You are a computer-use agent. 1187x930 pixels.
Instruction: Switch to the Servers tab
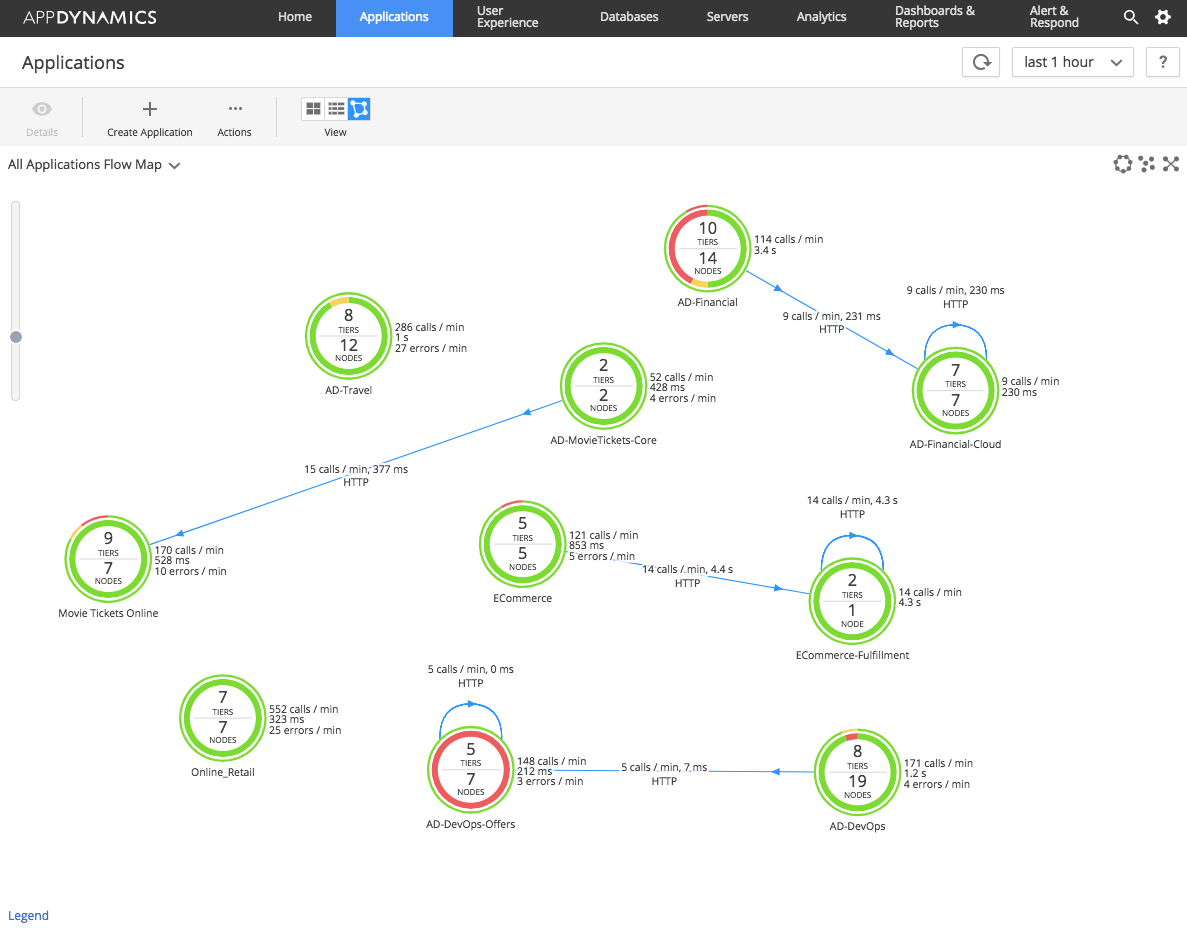[x=727, y=17]
